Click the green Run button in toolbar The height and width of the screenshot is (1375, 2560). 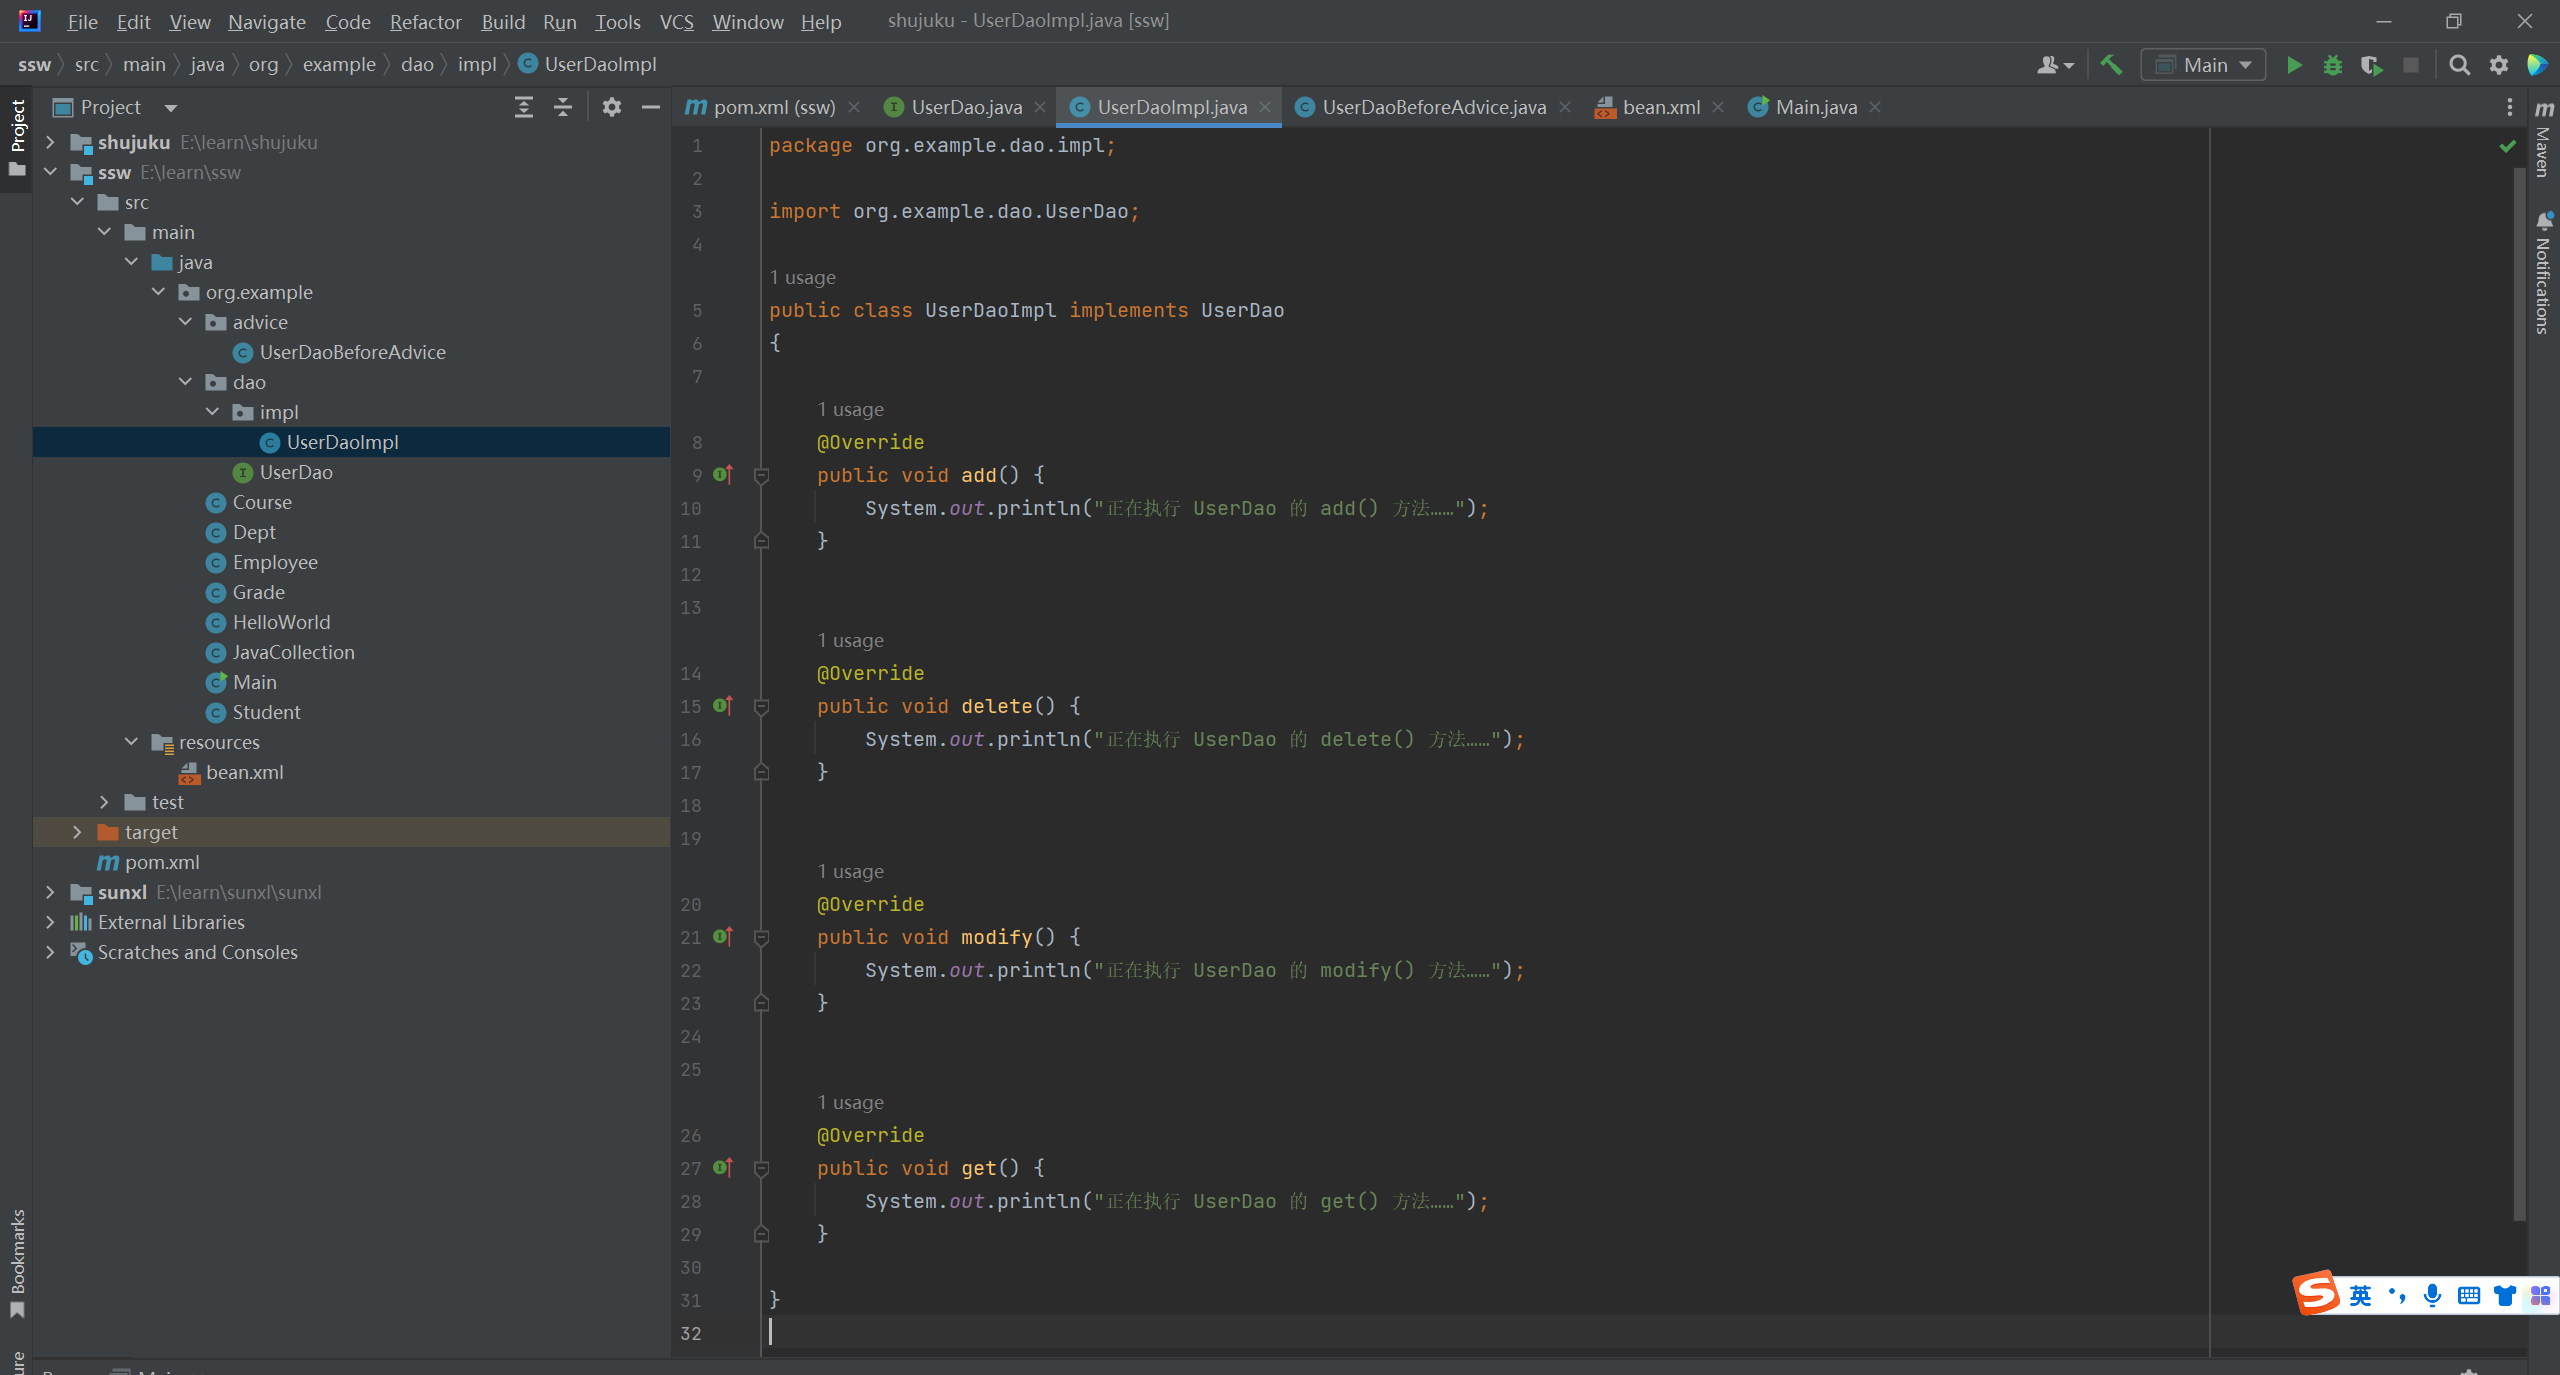click(2294, 65)
